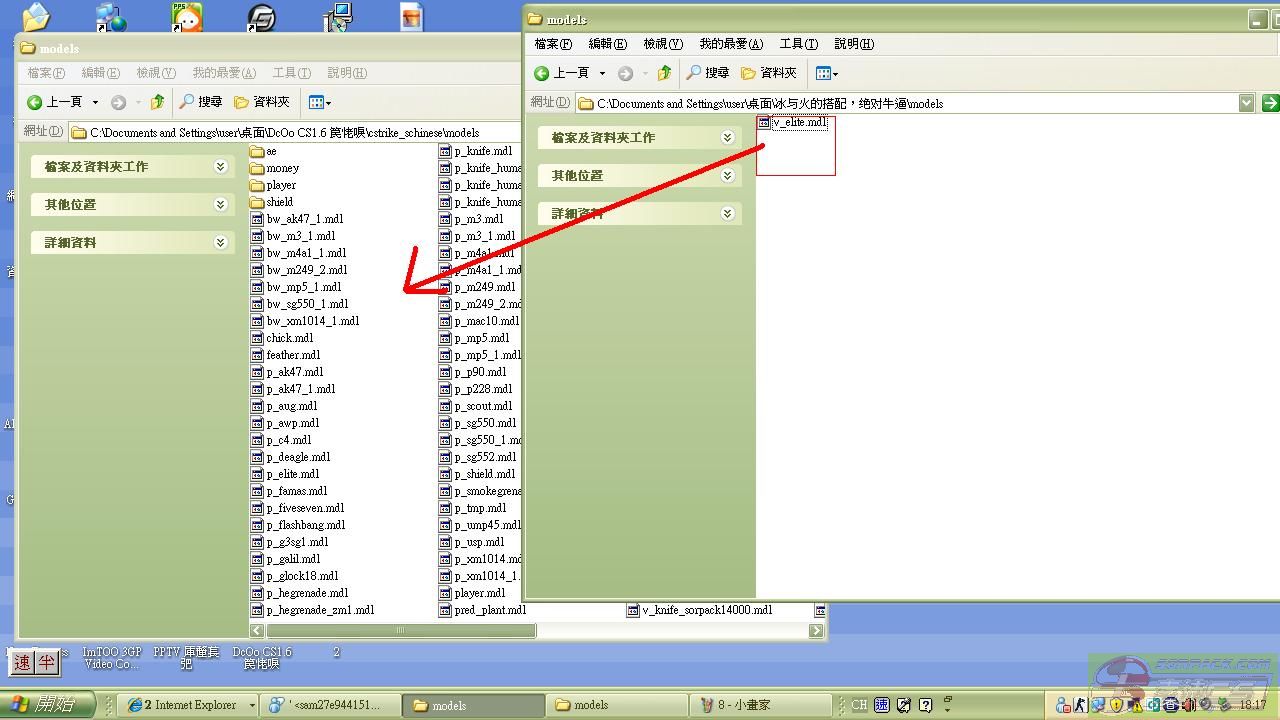1280x720 pixels.
Task: Expand the 其他位置 panel in left window
Action: click(x=220, y=205)
